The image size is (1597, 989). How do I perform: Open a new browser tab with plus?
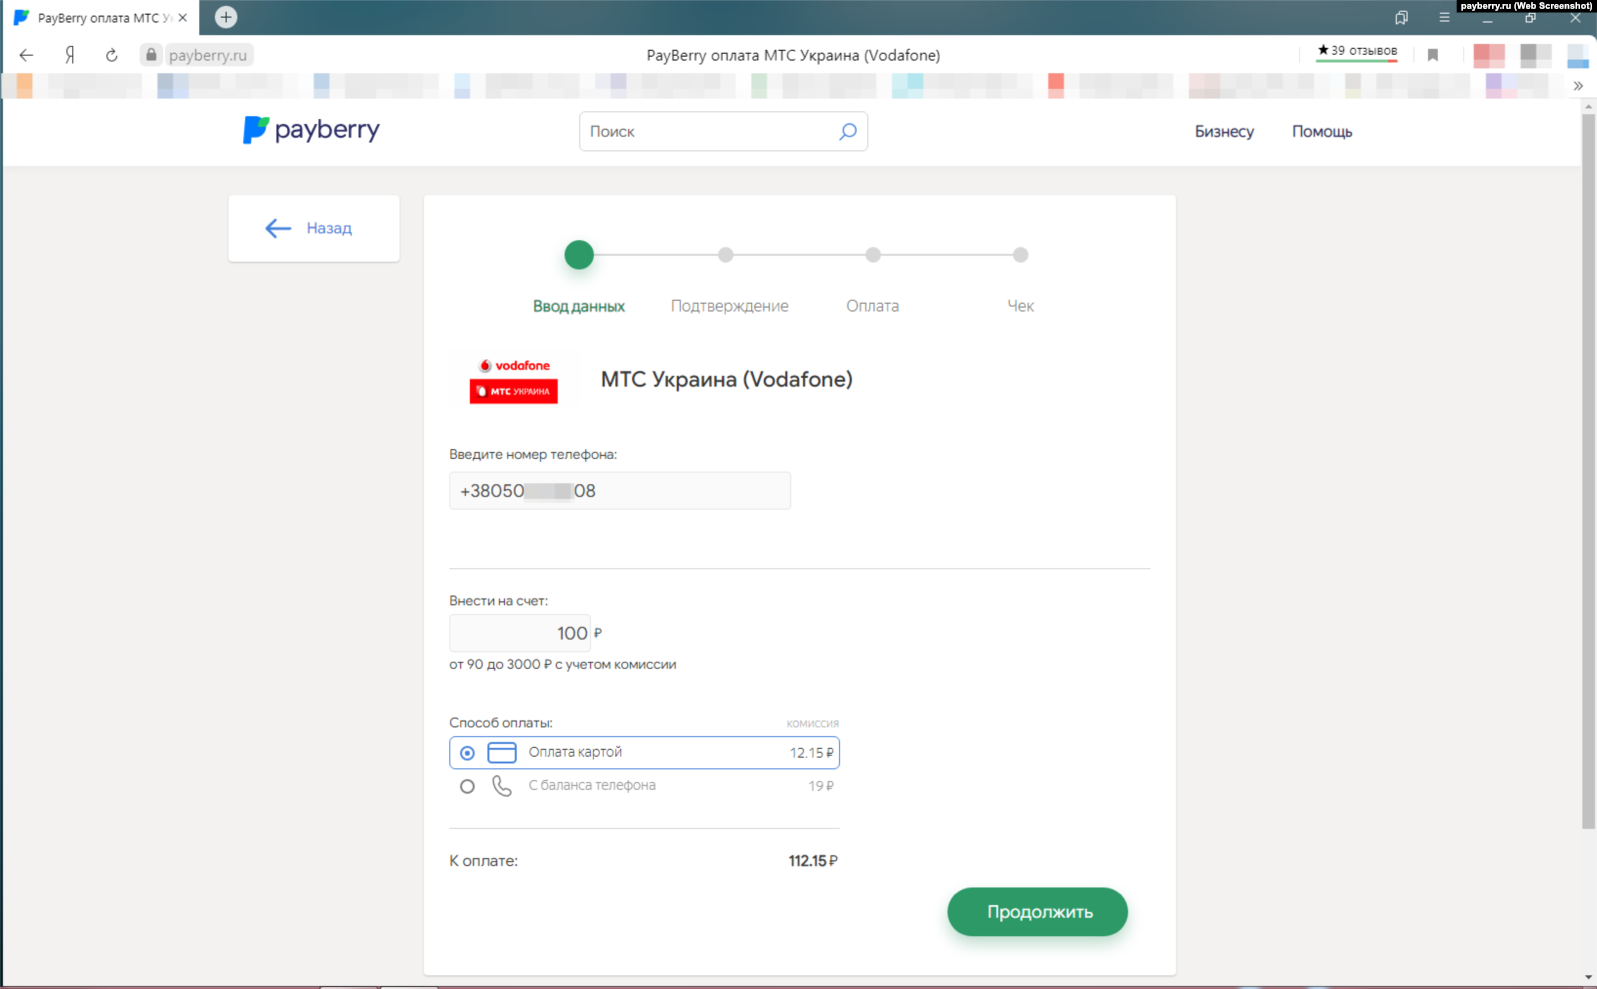(x=226, y=17)
